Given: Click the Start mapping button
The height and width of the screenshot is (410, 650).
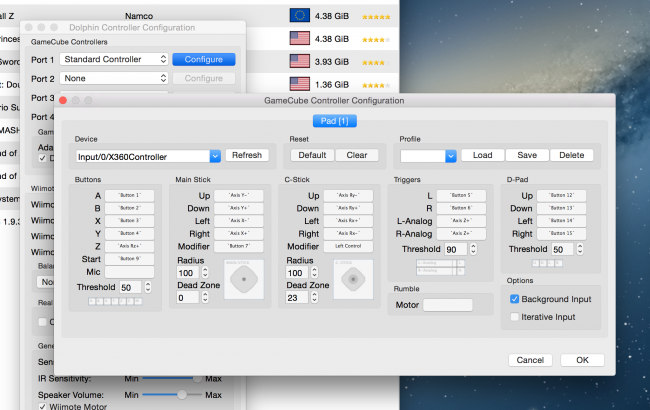Looking at the screenshot, I should click(x=130, y=259).
